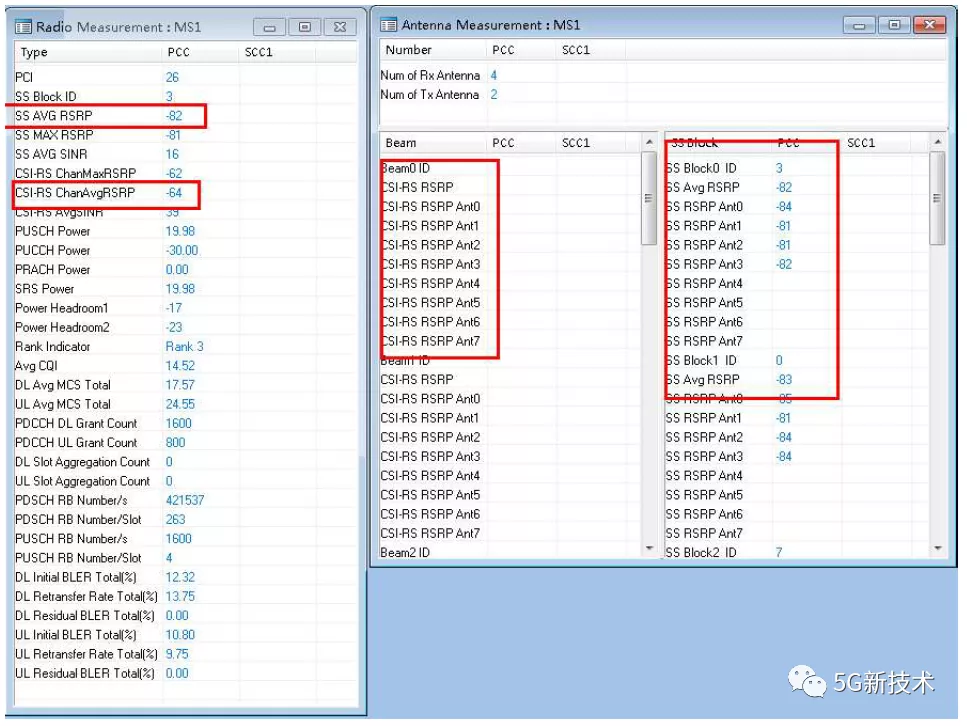
Task: Select the DL Initial BLER Total(%) row
Action: [x=185, y=577]
